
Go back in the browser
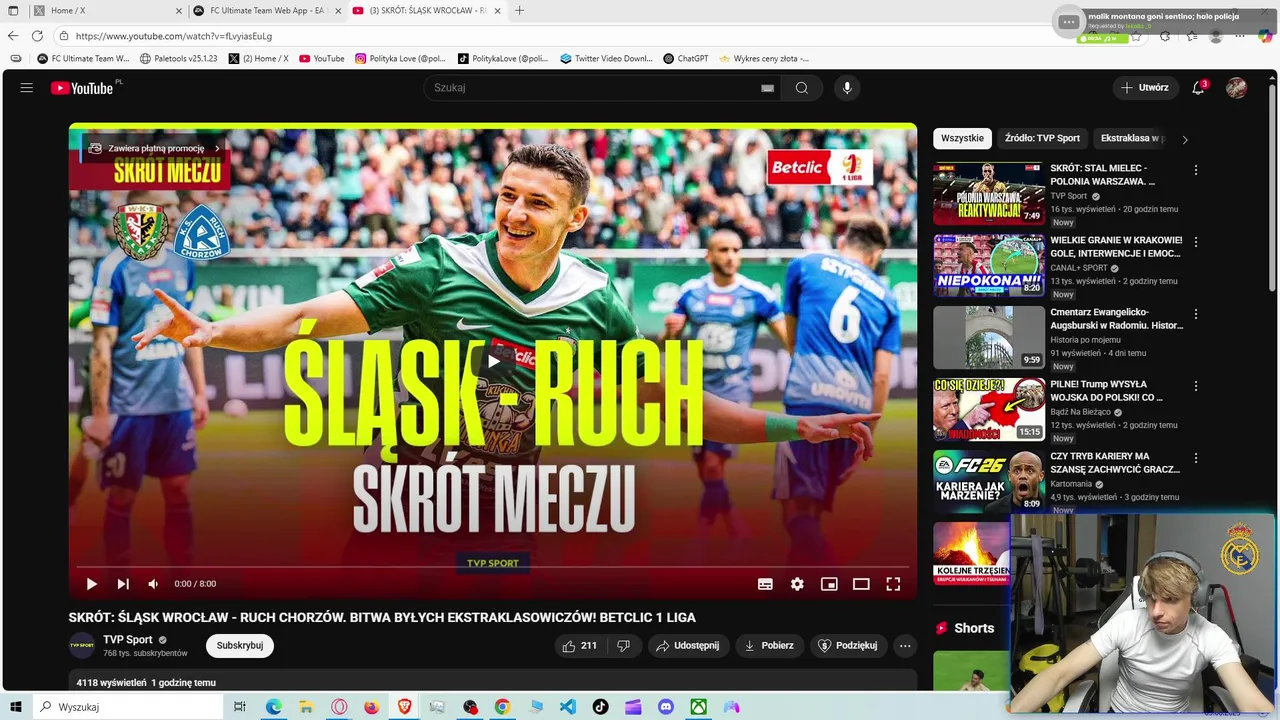[x=13, y=36]
